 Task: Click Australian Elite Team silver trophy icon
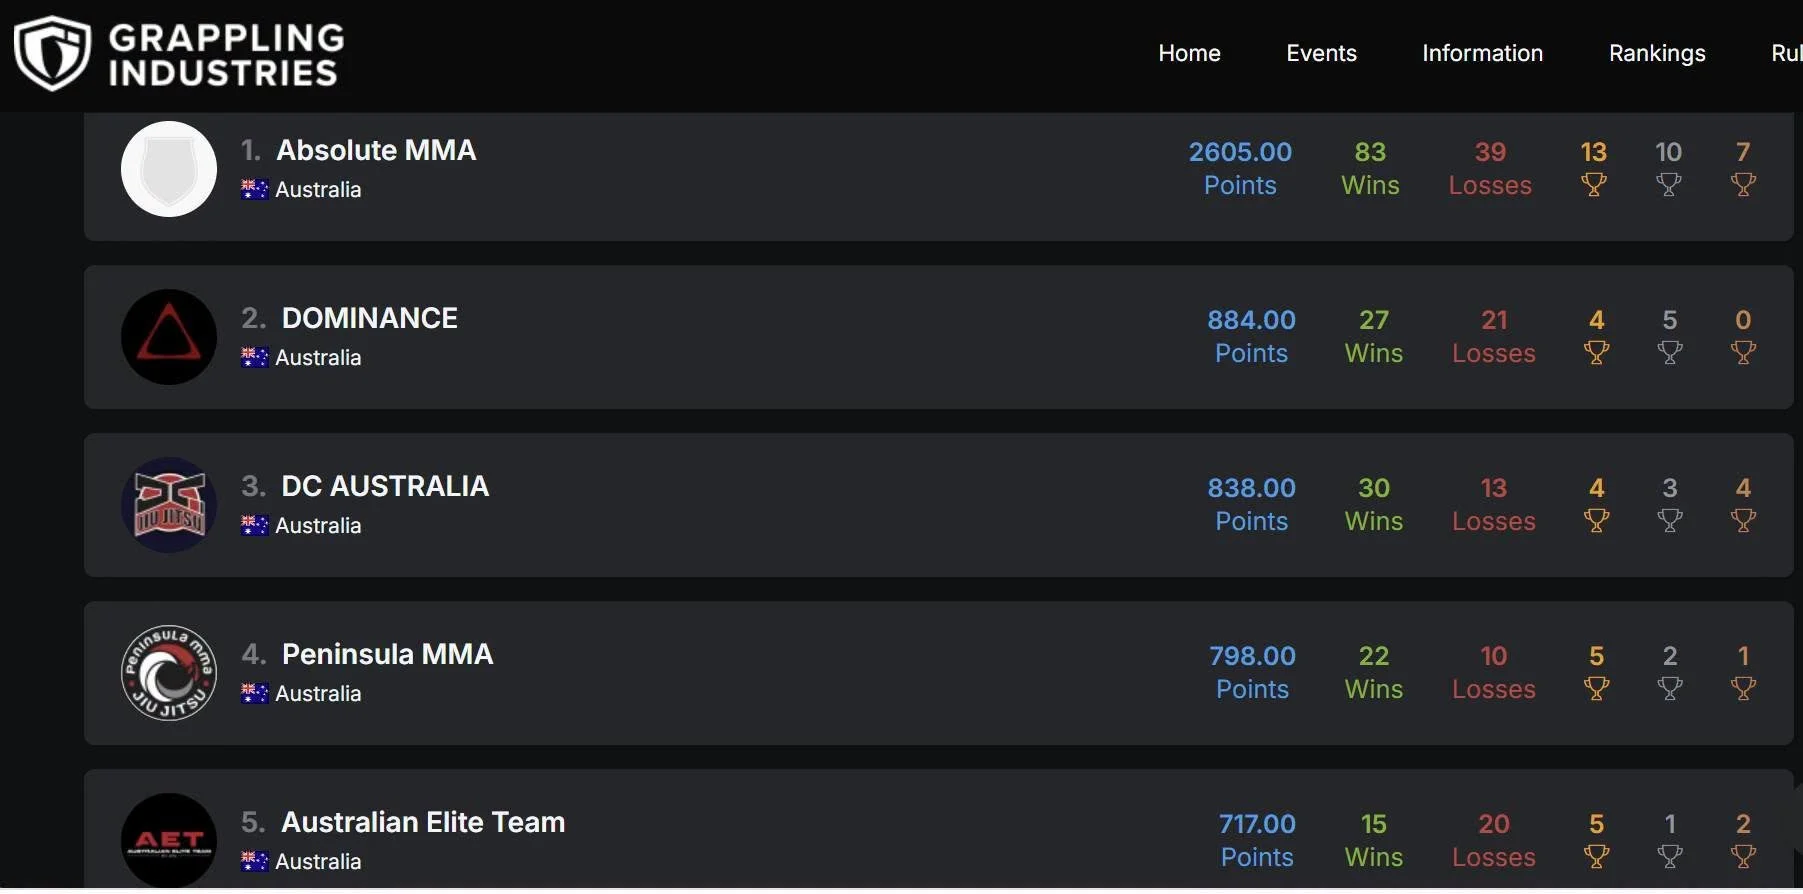1670,857
